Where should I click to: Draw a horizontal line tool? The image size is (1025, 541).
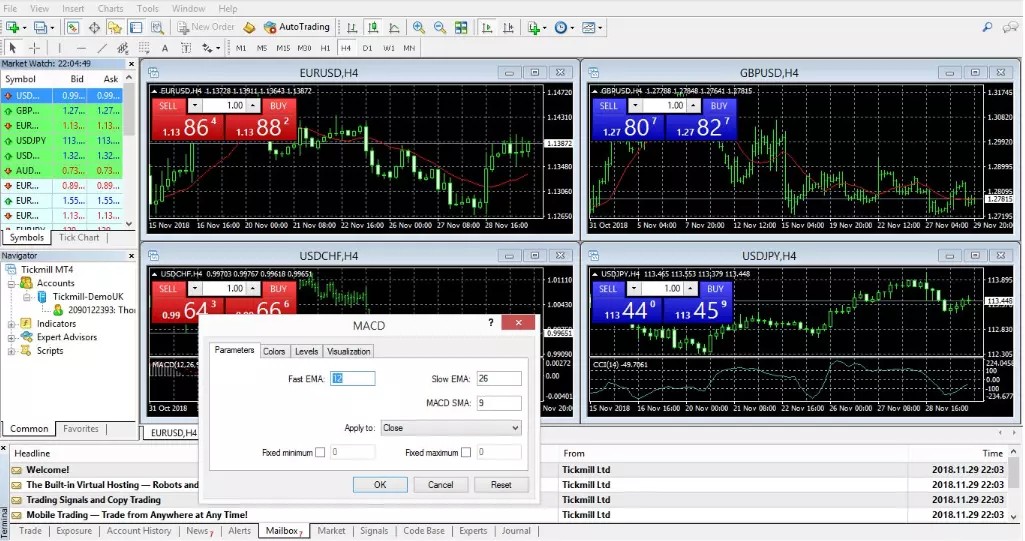point(81,48)
